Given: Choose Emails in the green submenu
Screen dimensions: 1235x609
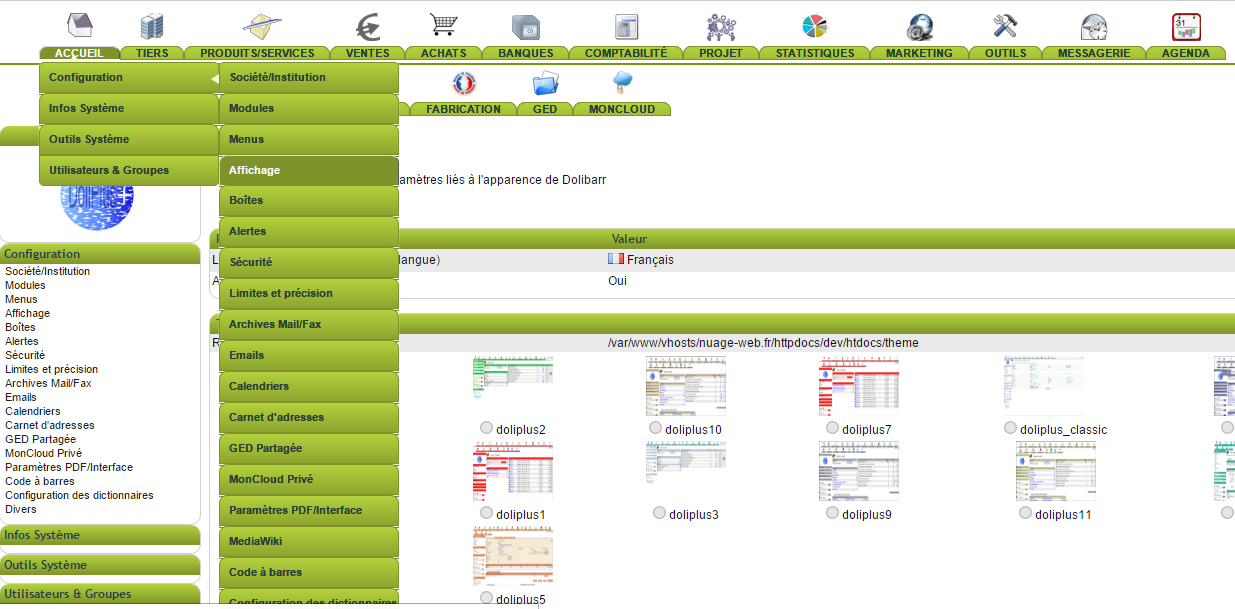Looking at the screenshot, I should pos(309,356).
